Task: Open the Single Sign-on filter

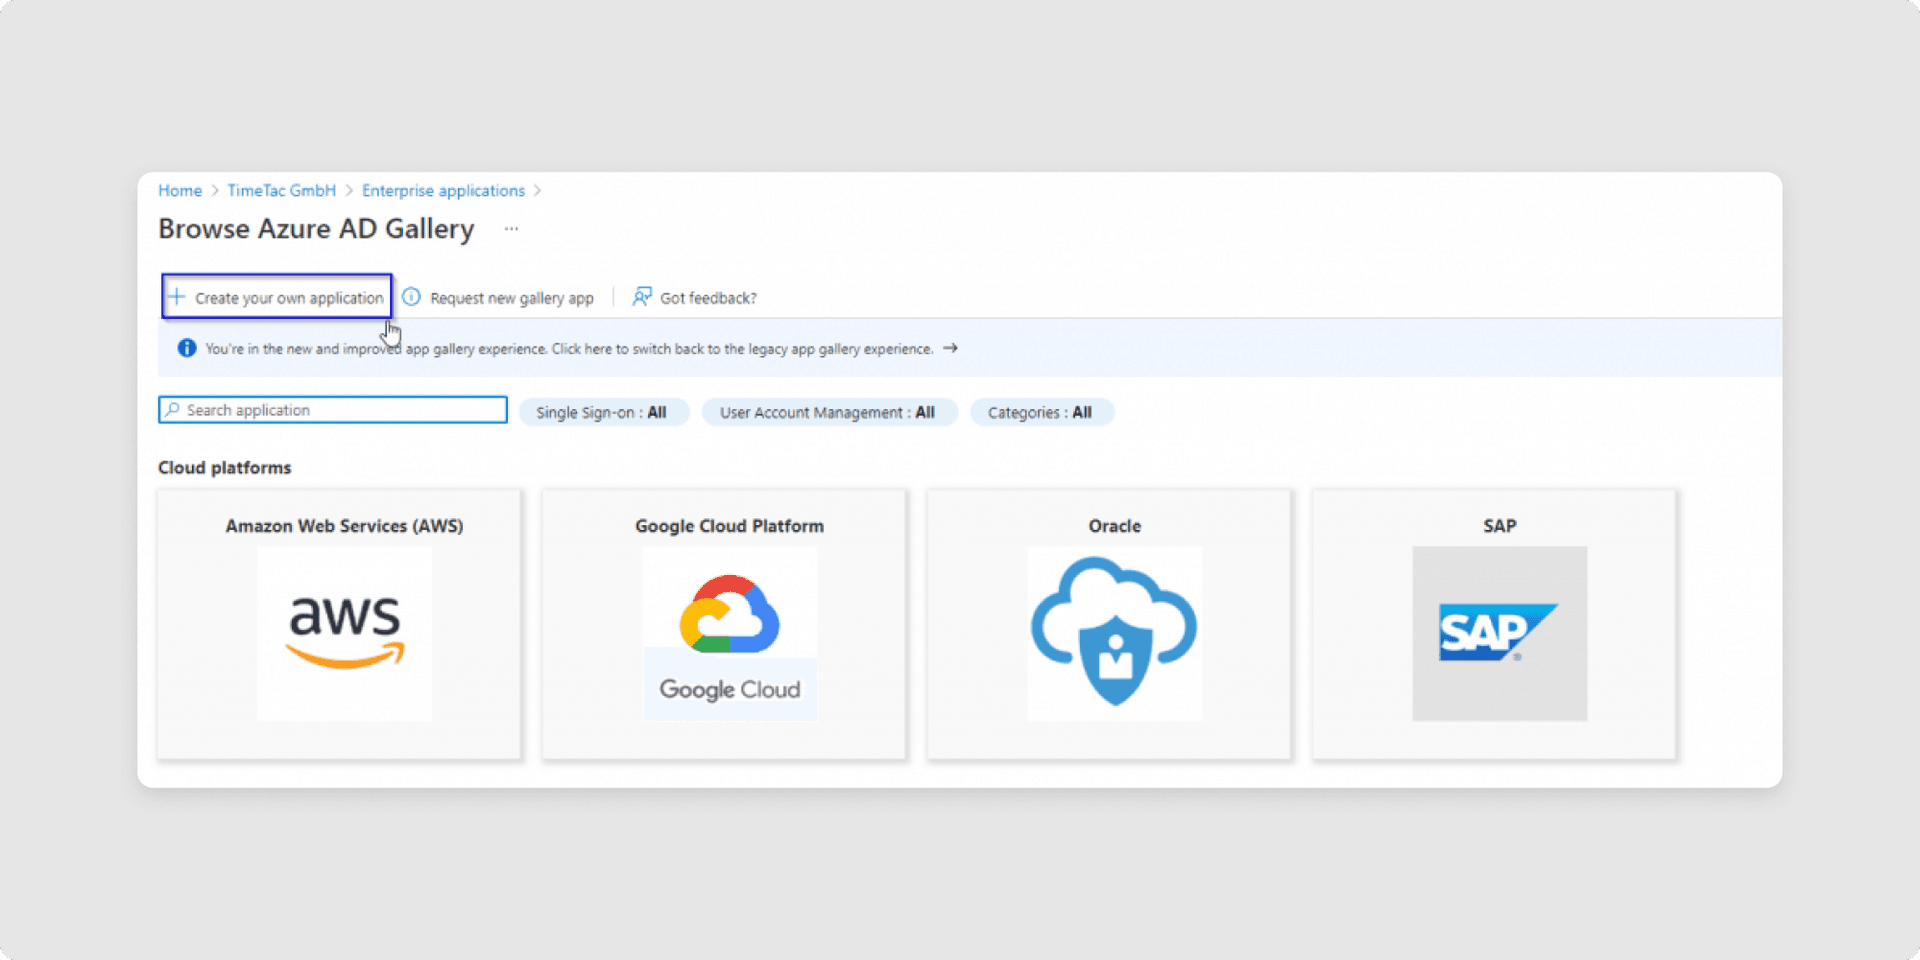Action: 602,412
